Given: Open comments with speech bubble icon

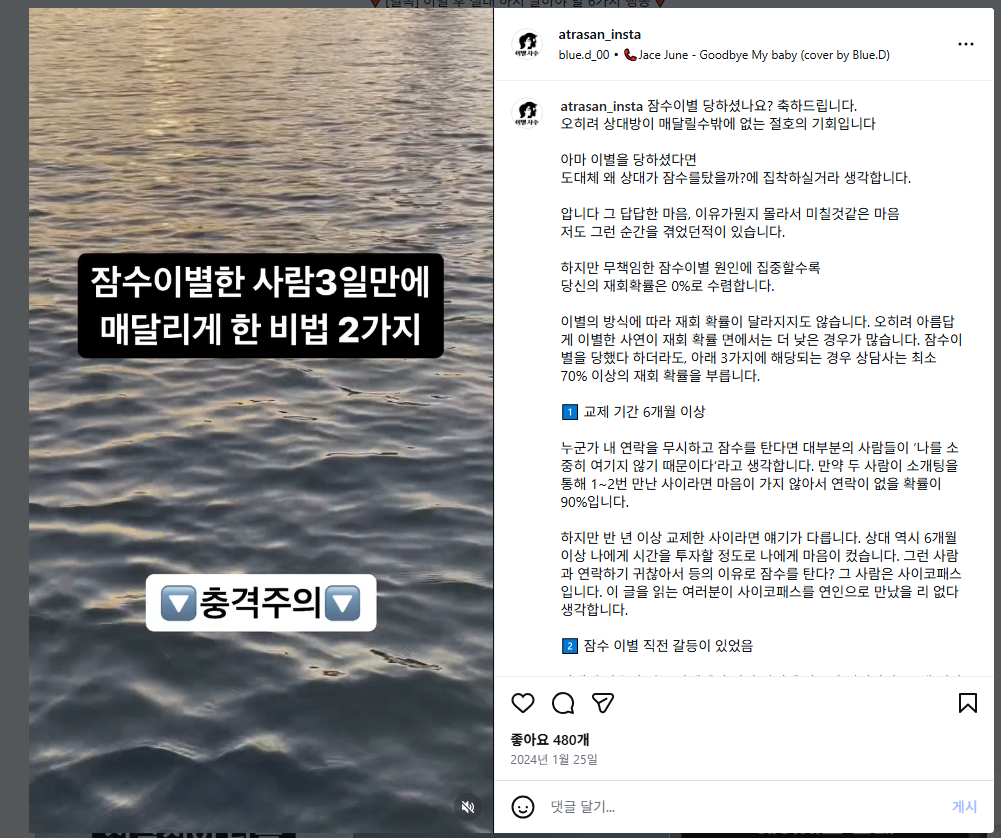Looking at the screenshot, I should [x=563, y=703].
